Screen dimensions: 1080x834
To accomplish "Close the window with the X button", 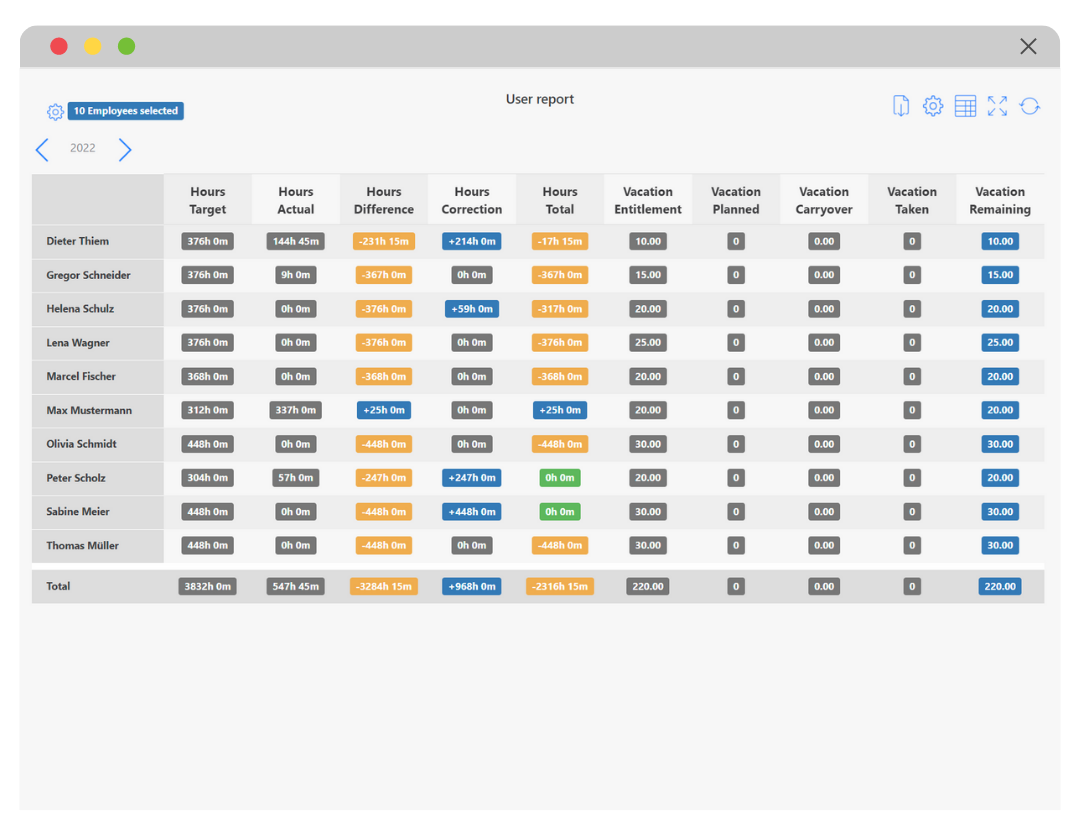I will tap(1028, 46).
